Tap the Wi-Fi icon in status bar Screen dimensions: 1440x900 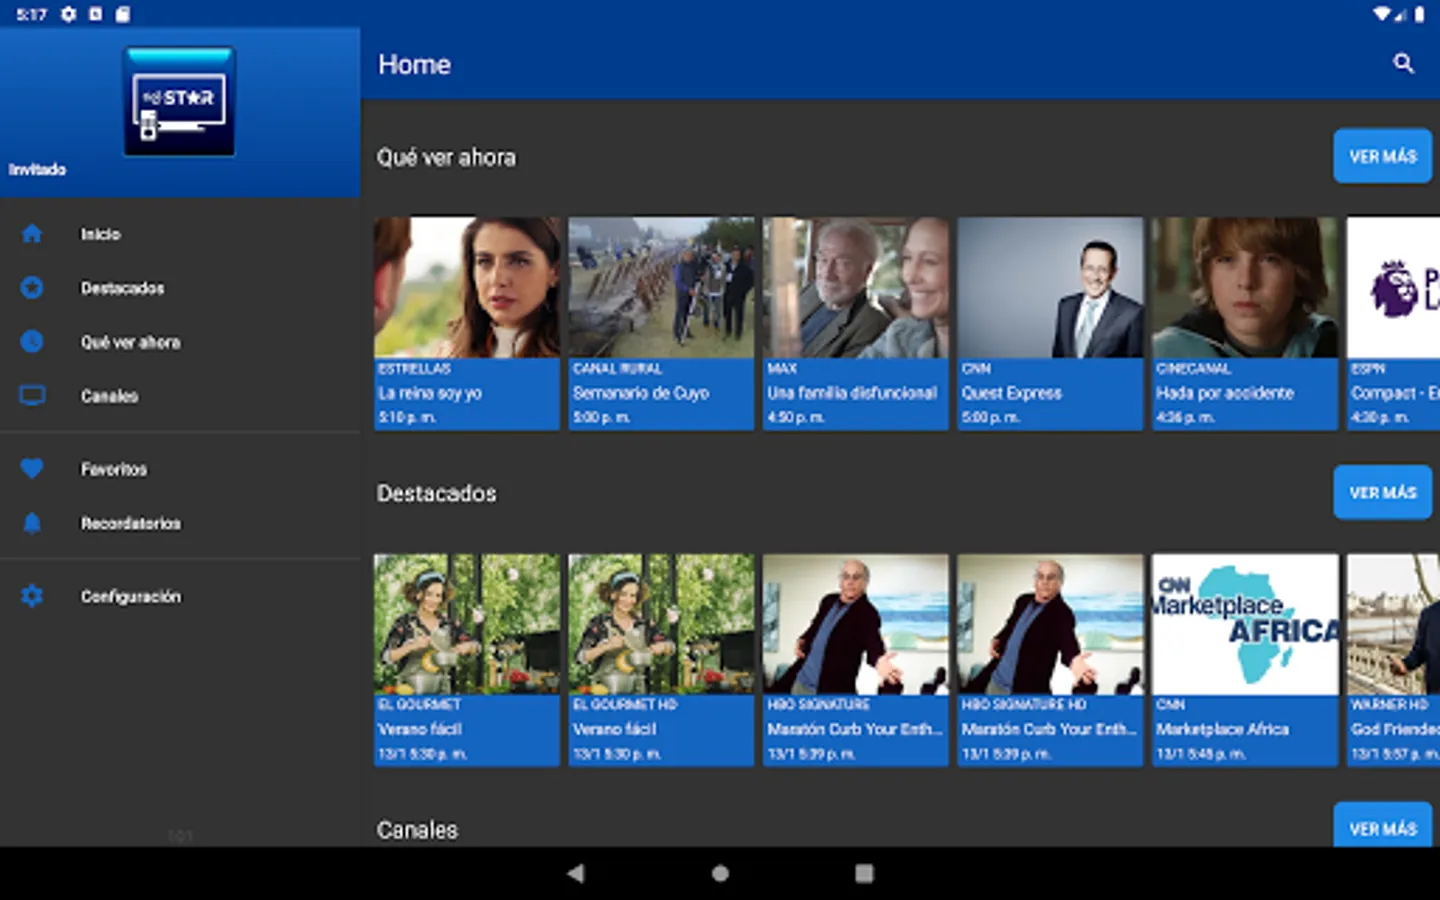(x=1382, y=14)
